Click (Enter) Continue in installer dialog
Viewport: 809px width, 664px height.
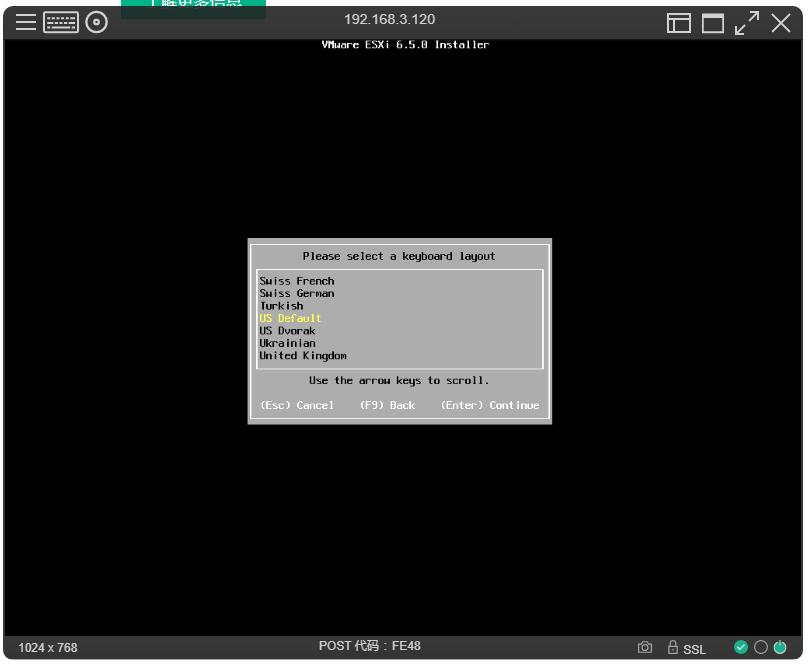(490, 406)
